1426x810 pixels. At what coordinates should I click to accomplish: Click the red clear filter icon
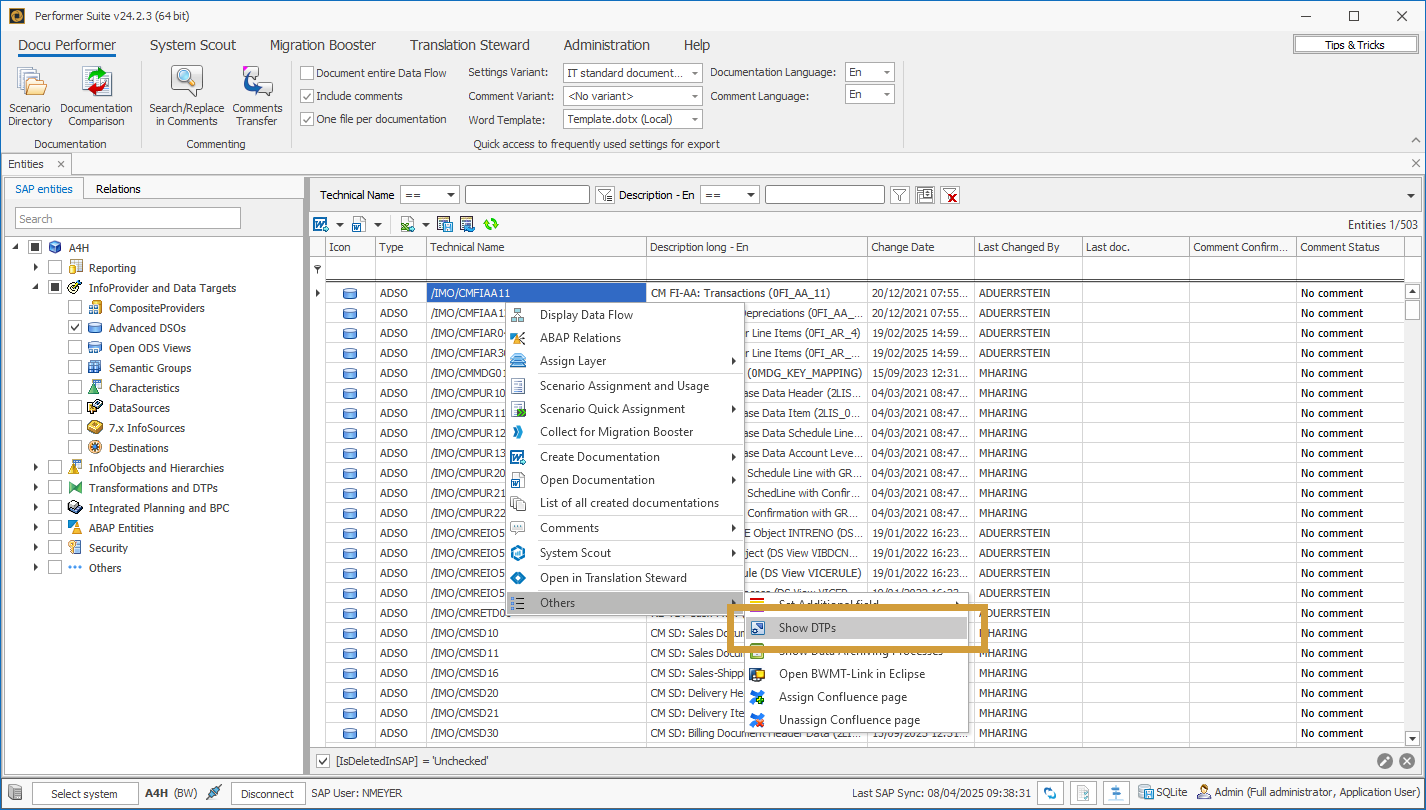[x=951, y=195]
